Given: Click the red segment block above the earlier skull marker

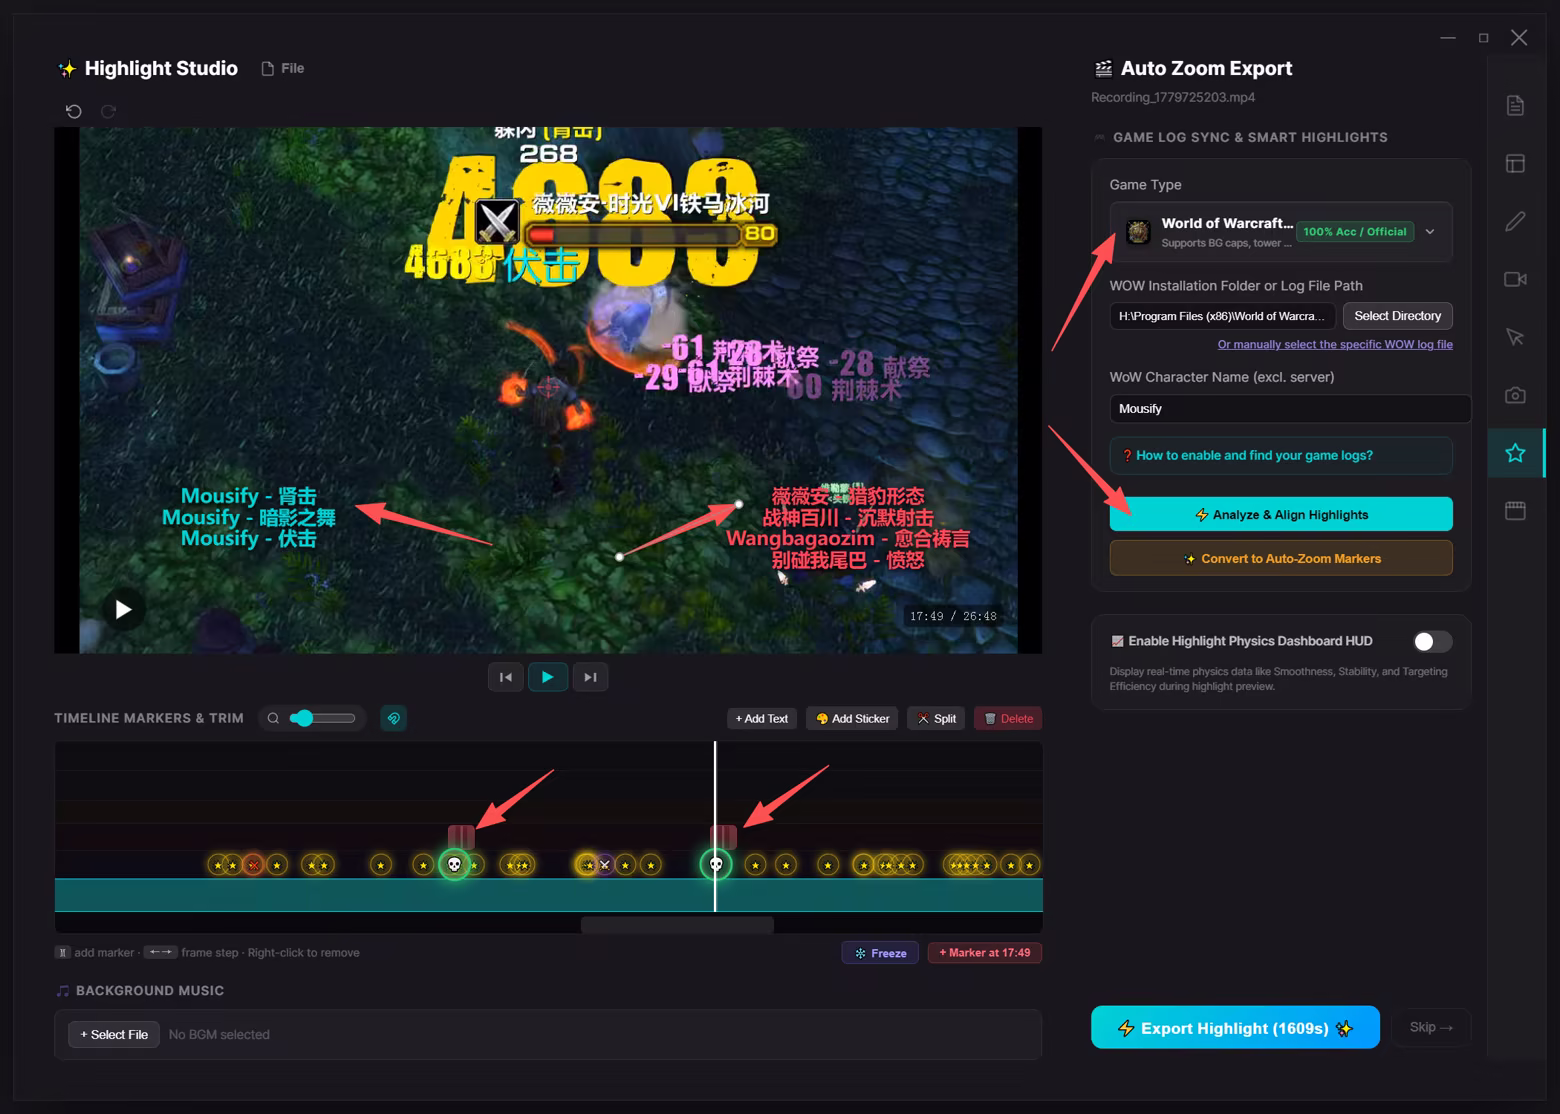Looking at the screenshot, I should click(461, 837).
